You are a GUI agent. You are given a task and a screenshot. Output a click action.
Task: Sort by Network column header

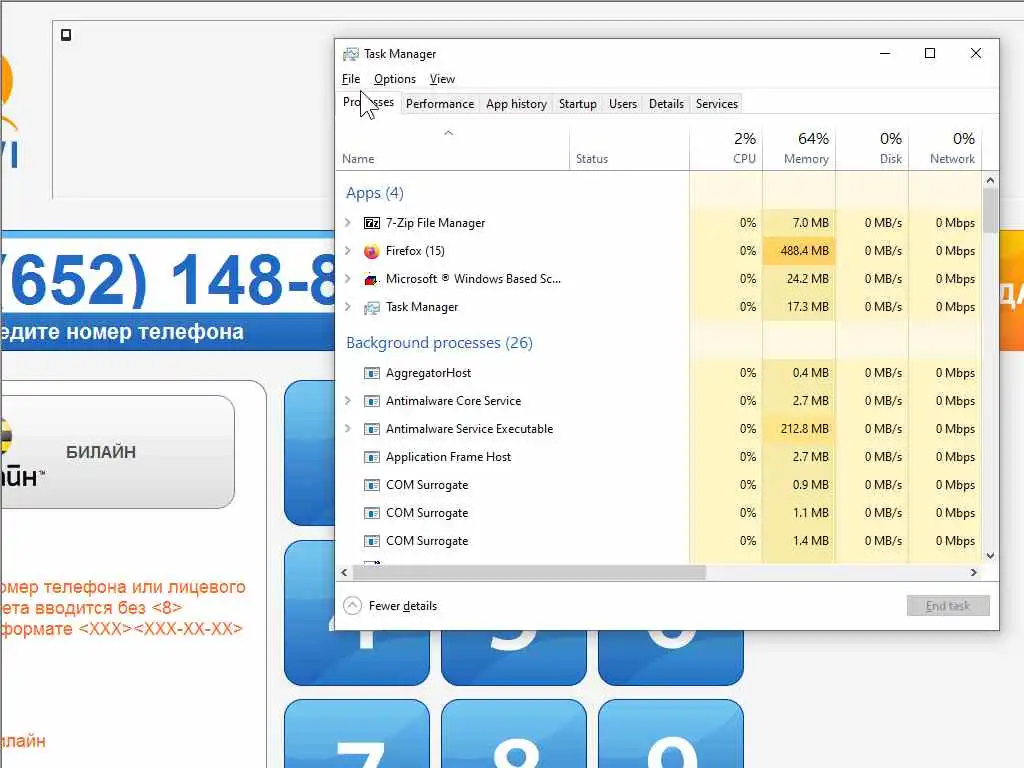(x=945, y=149)
